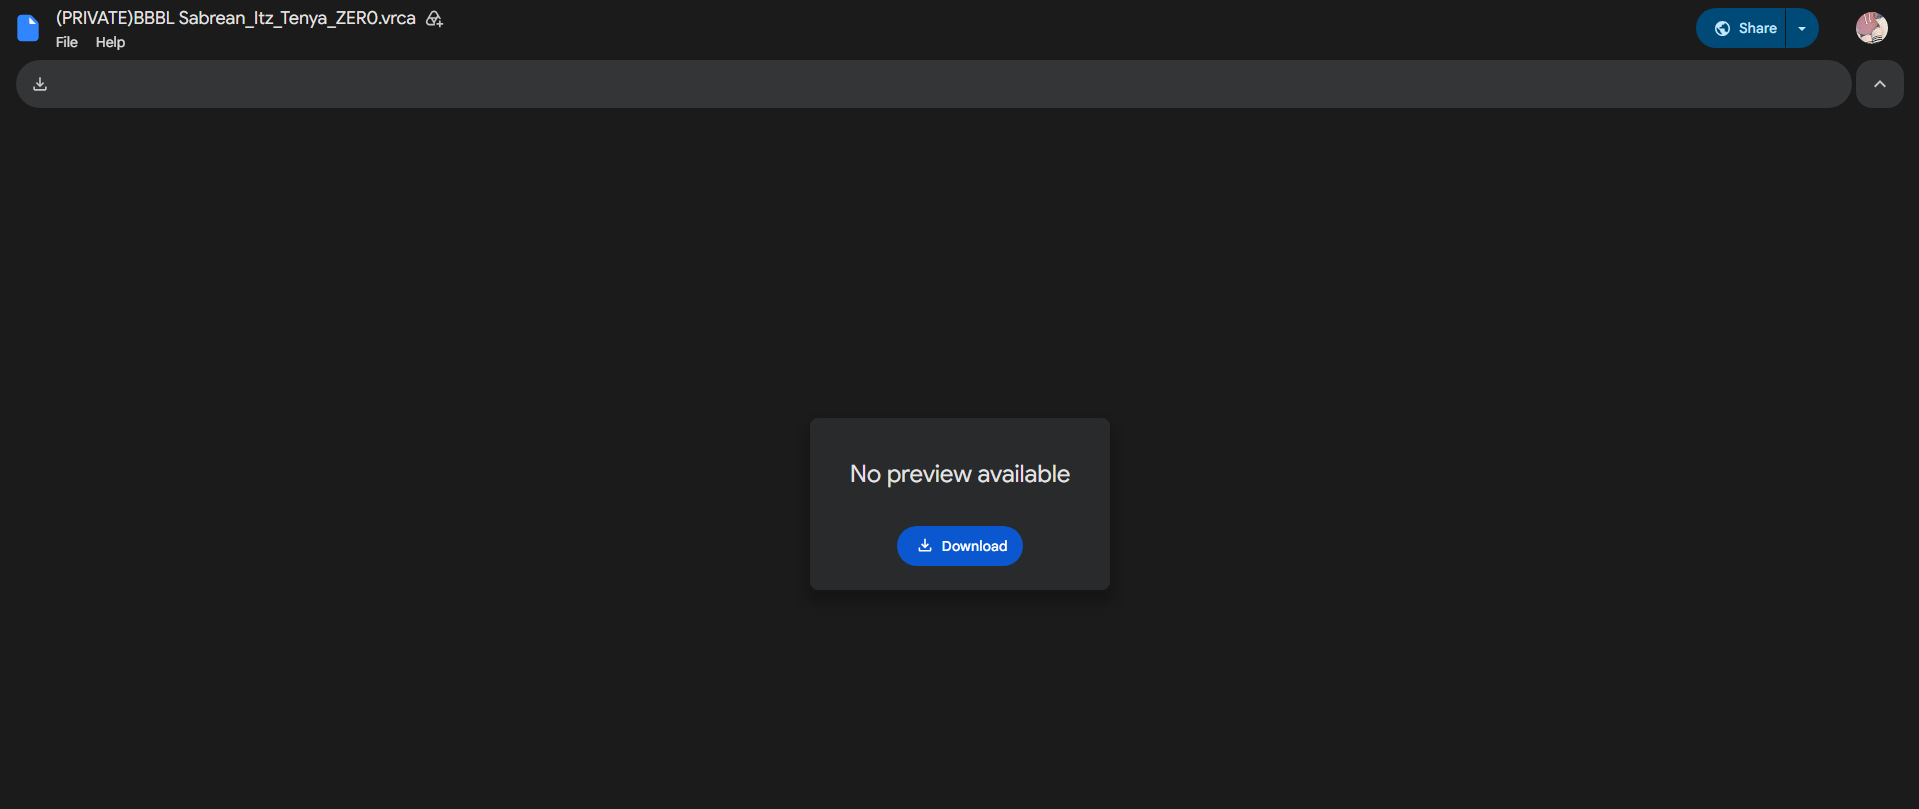This screenshot has height=809, width=1919.
Task: Open the Help menu
Action: point(110,42)
